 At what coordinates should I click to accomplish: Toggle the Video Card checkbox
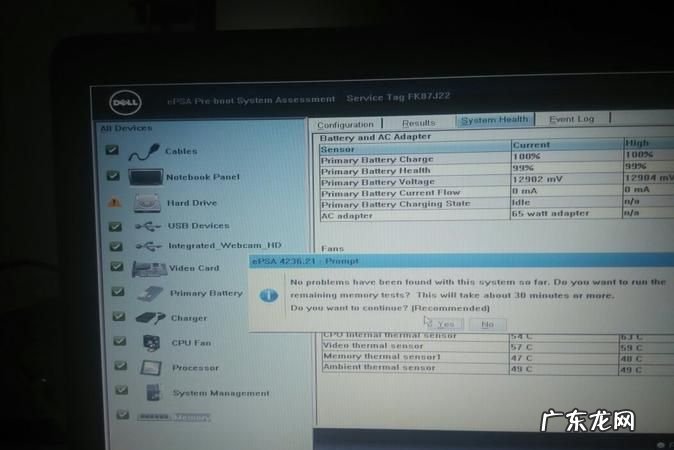tap(117, 266)
